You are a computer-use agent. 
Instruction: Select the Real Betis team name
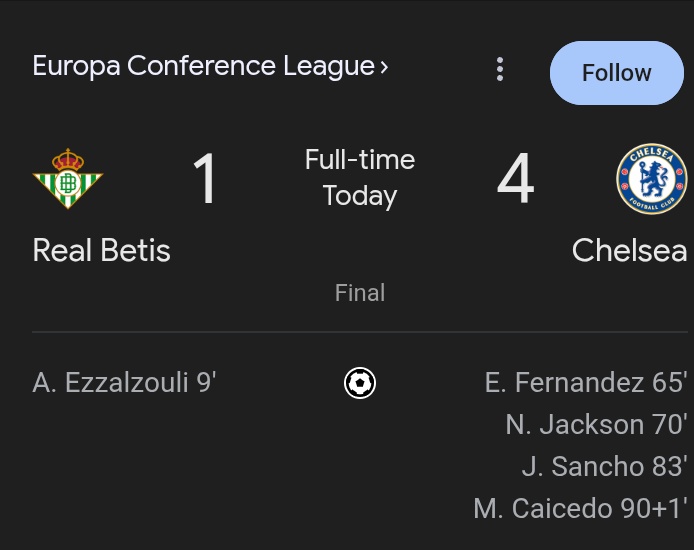click(101, 250)
